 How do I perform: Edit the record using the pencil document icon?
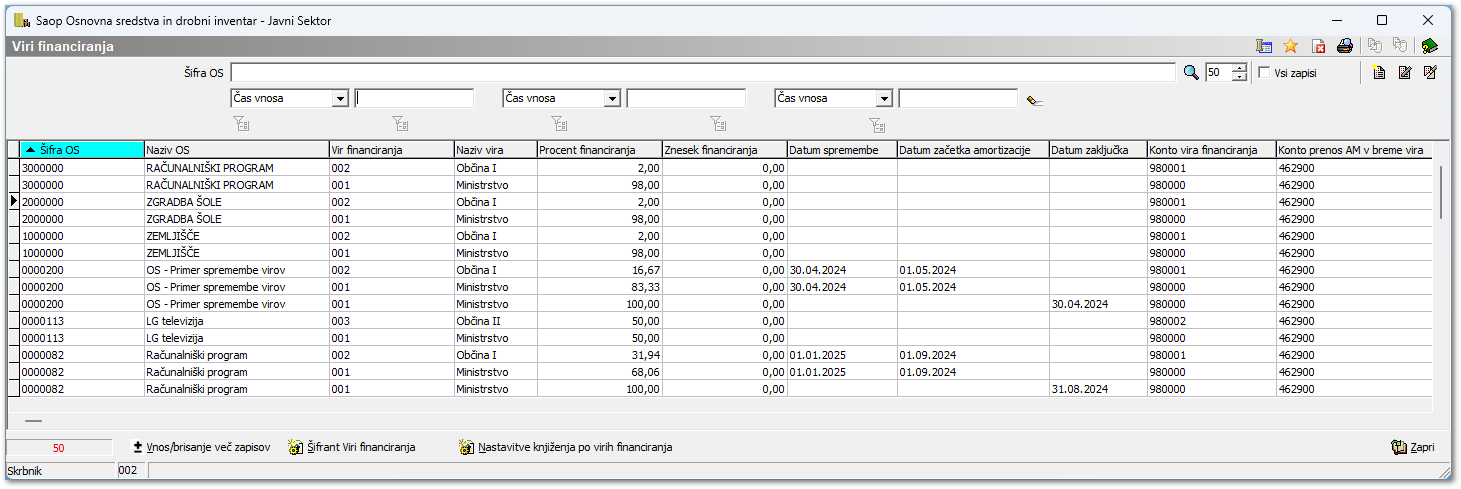[1404, 72]
